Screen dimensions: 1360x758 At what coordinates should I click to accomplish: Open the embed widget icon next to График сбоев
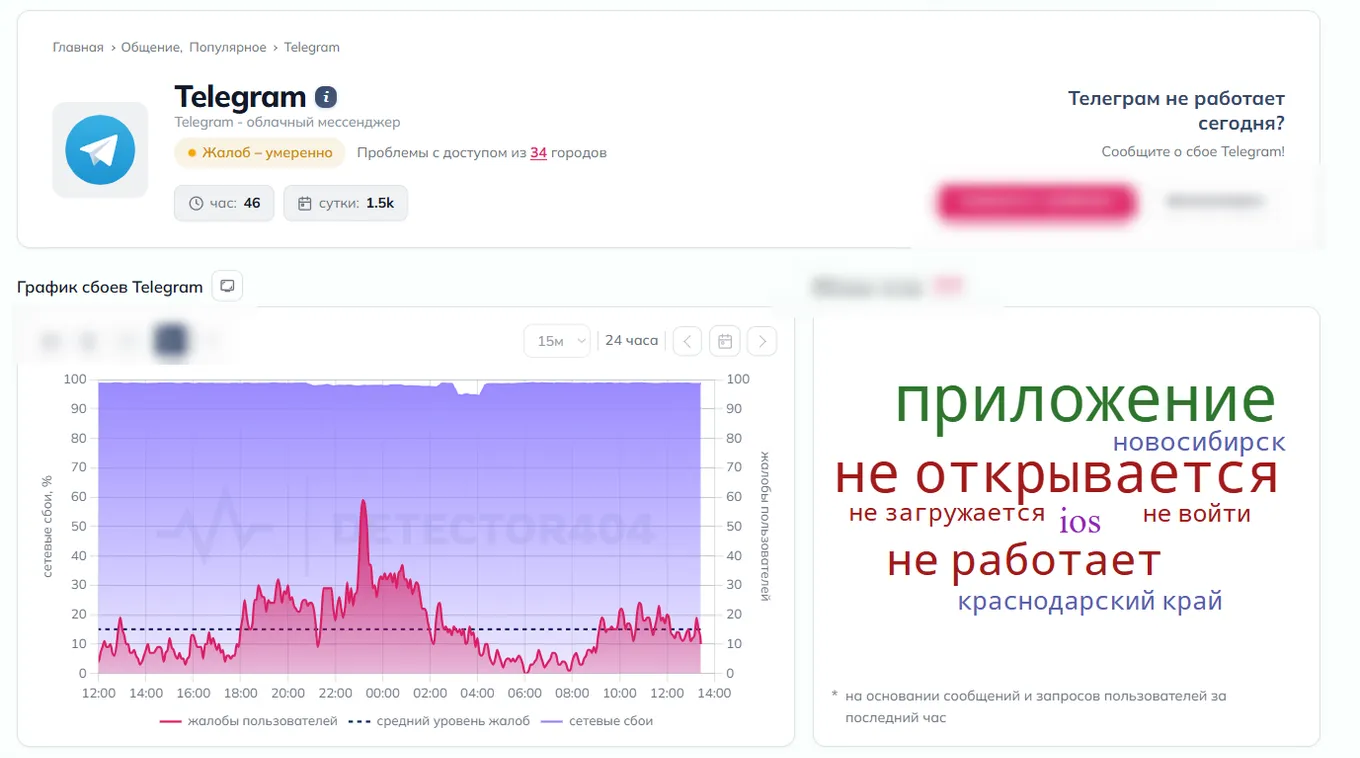[227, 286]
